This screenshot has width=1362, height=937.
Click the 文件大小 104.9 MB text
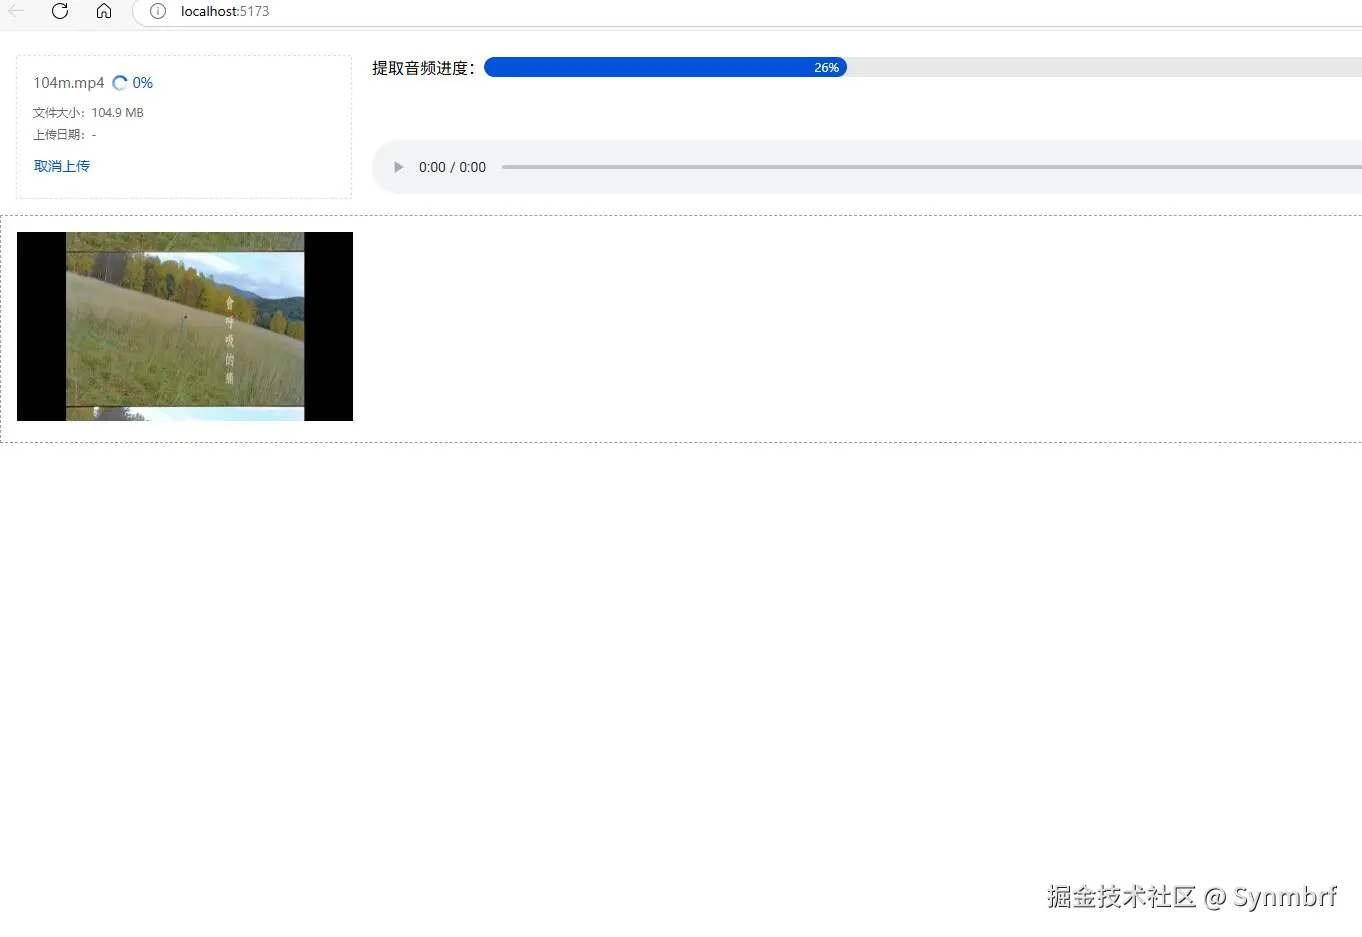[88, 112]
